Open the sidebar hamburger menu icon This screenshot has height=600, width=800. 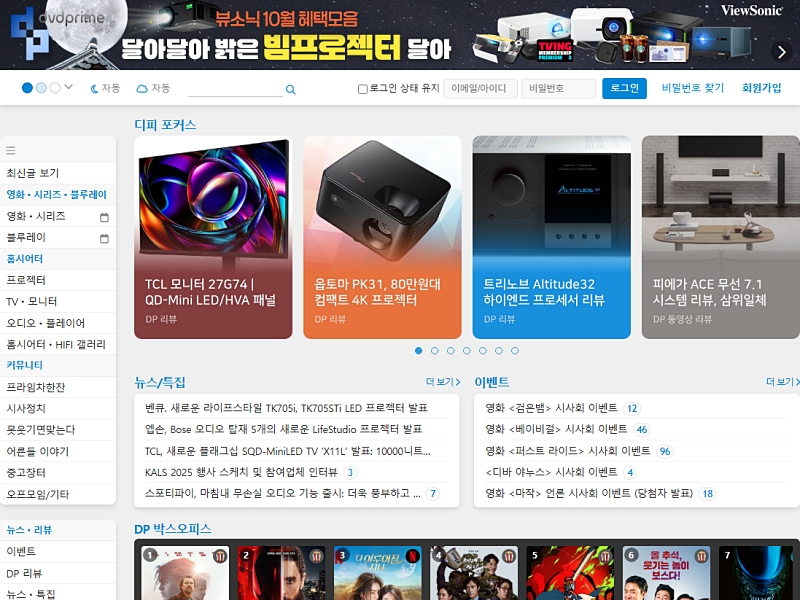coord(11,151)
